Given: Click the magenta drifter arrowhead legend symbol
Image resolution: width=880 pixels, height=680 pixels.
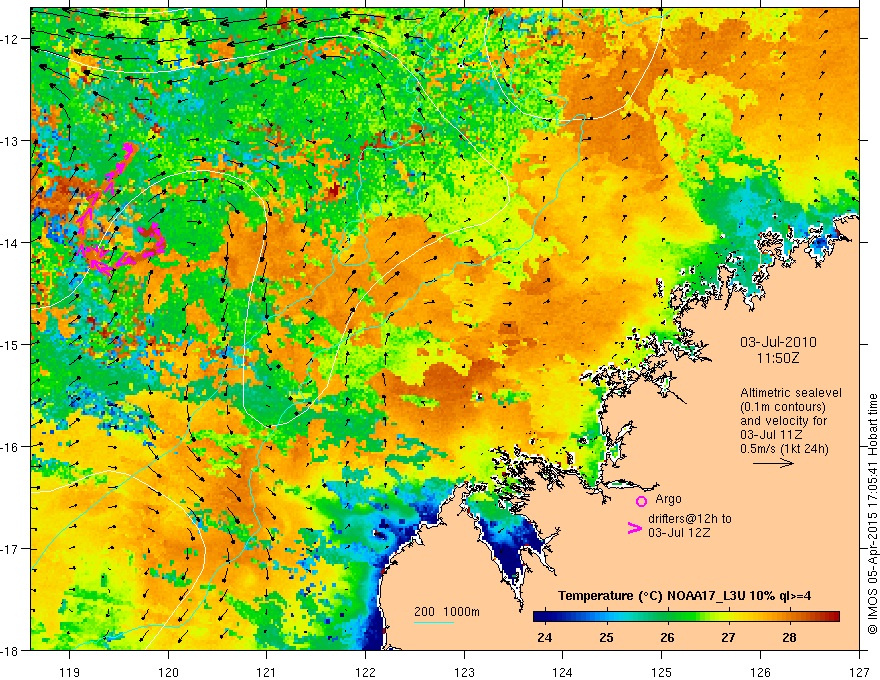Looking at the screenshot, I should [634, 528].
